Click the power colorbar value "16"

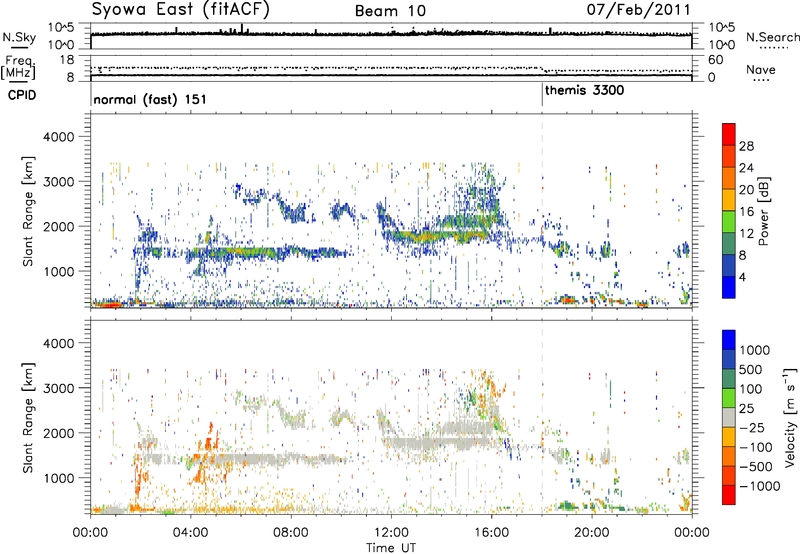(x=746, y=212)
